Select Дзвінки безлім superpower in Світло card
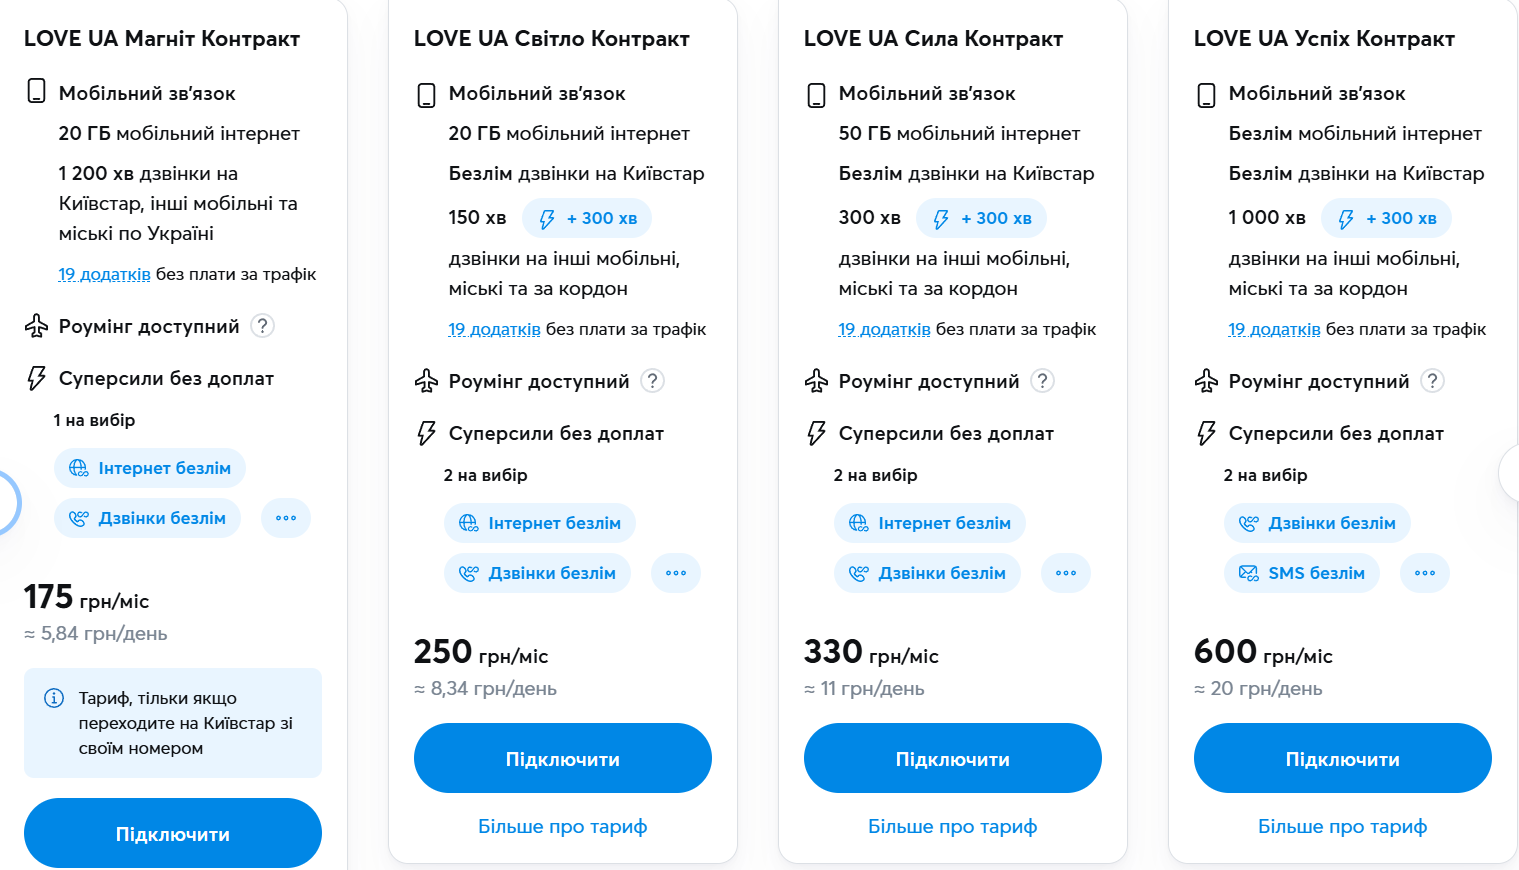The image size is (1519, 870). (538, 573)
